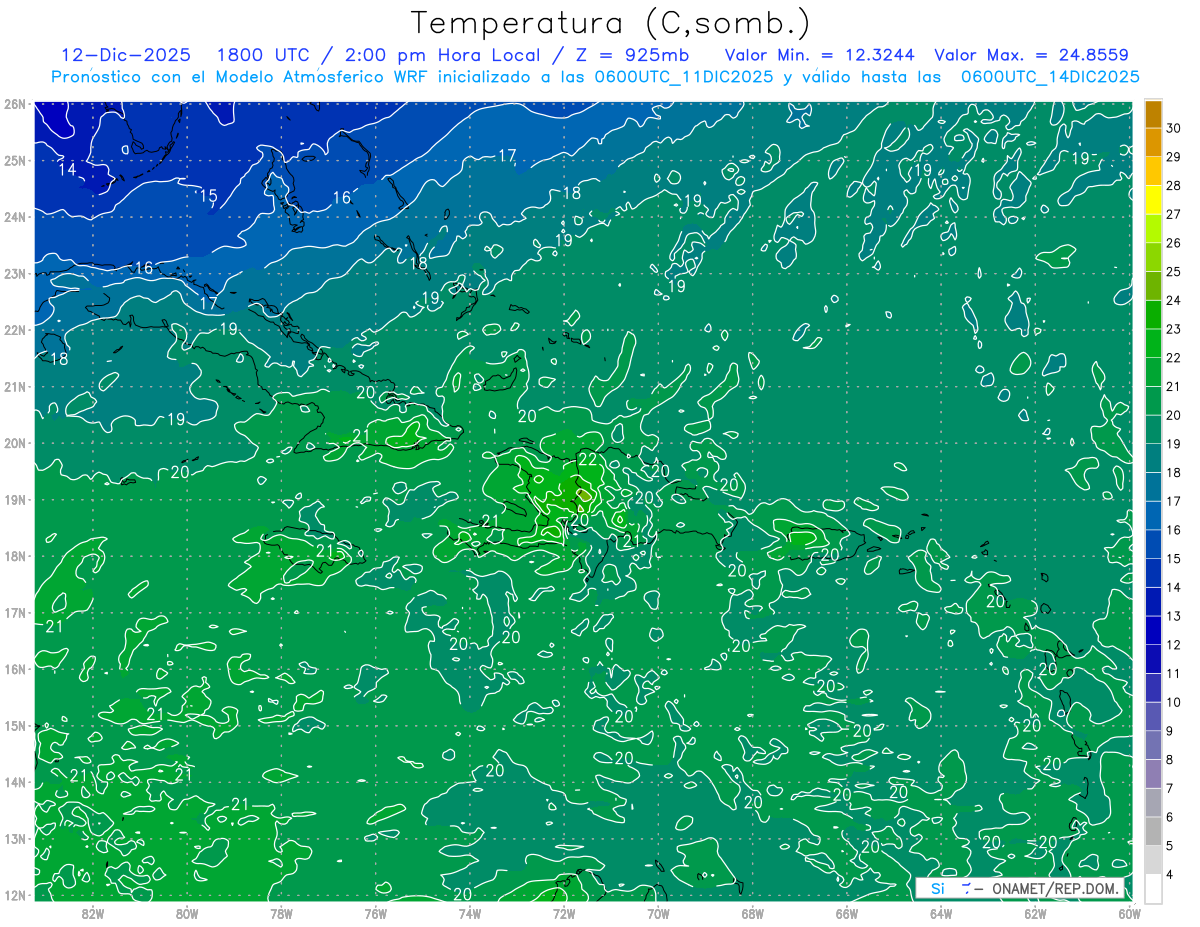The height and width of the screenshot is (927, 1200).
Task: Click the "18N" latitude axis label
Action: click(15, 556)
